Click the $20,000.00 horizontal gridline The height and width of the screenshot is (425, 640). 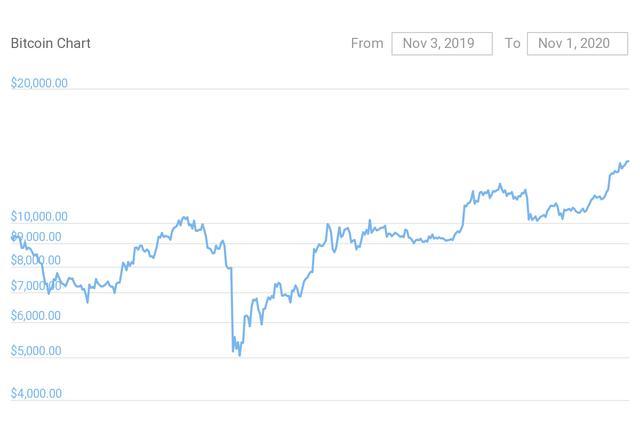coord(350,89)
